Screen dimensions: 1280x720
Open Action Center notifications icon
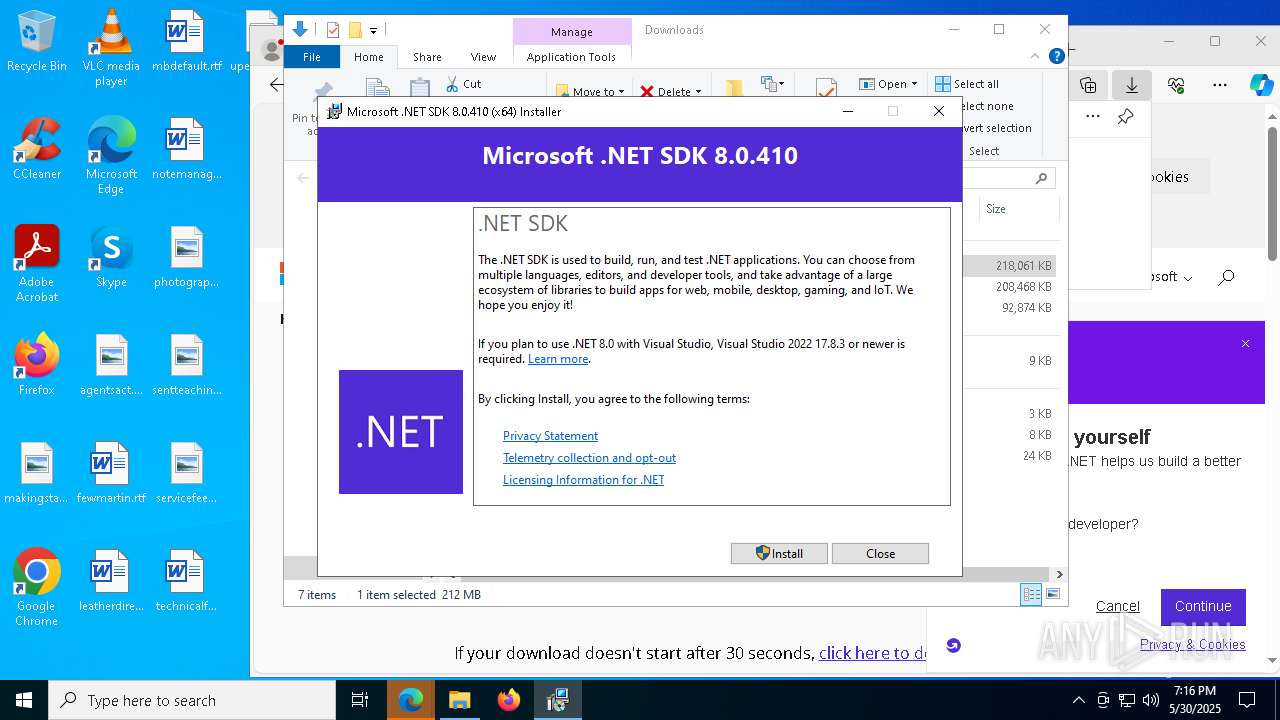point(1247,700)
